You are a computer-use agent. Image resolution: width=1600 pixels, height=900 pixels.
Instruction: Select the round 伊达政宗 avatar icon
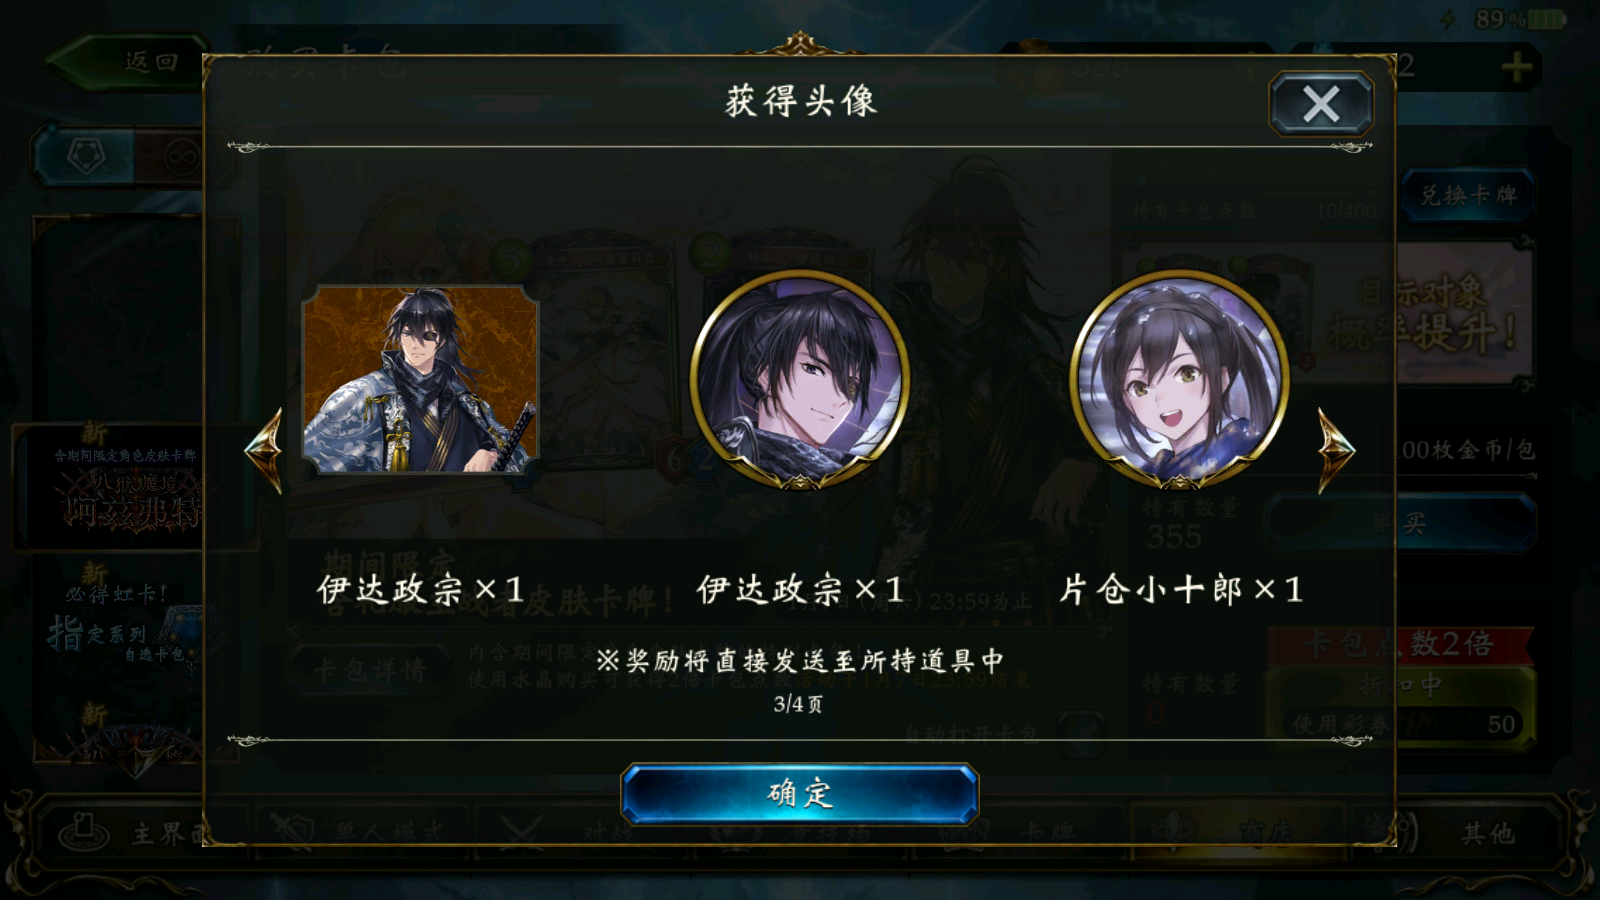click(x=800, y=380)
